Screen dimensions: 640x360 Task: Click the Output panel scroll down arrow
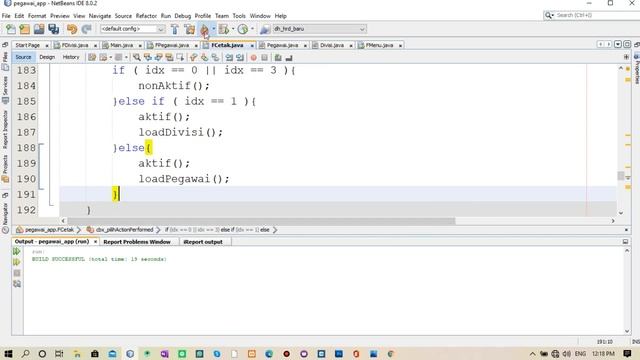627,331
